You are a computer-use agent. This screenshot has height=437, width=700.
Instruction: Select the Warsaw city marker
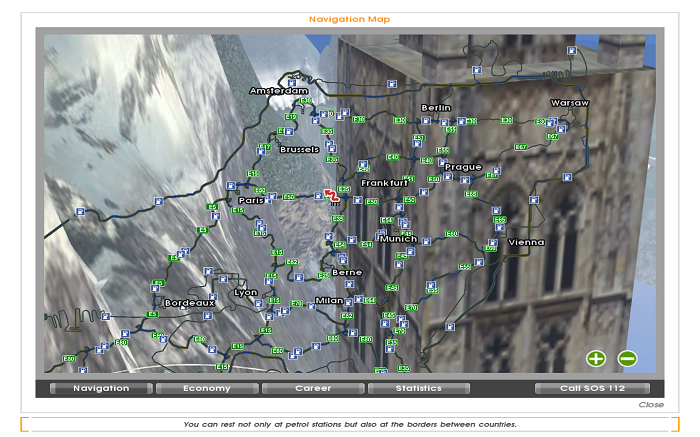pos(570,103)
